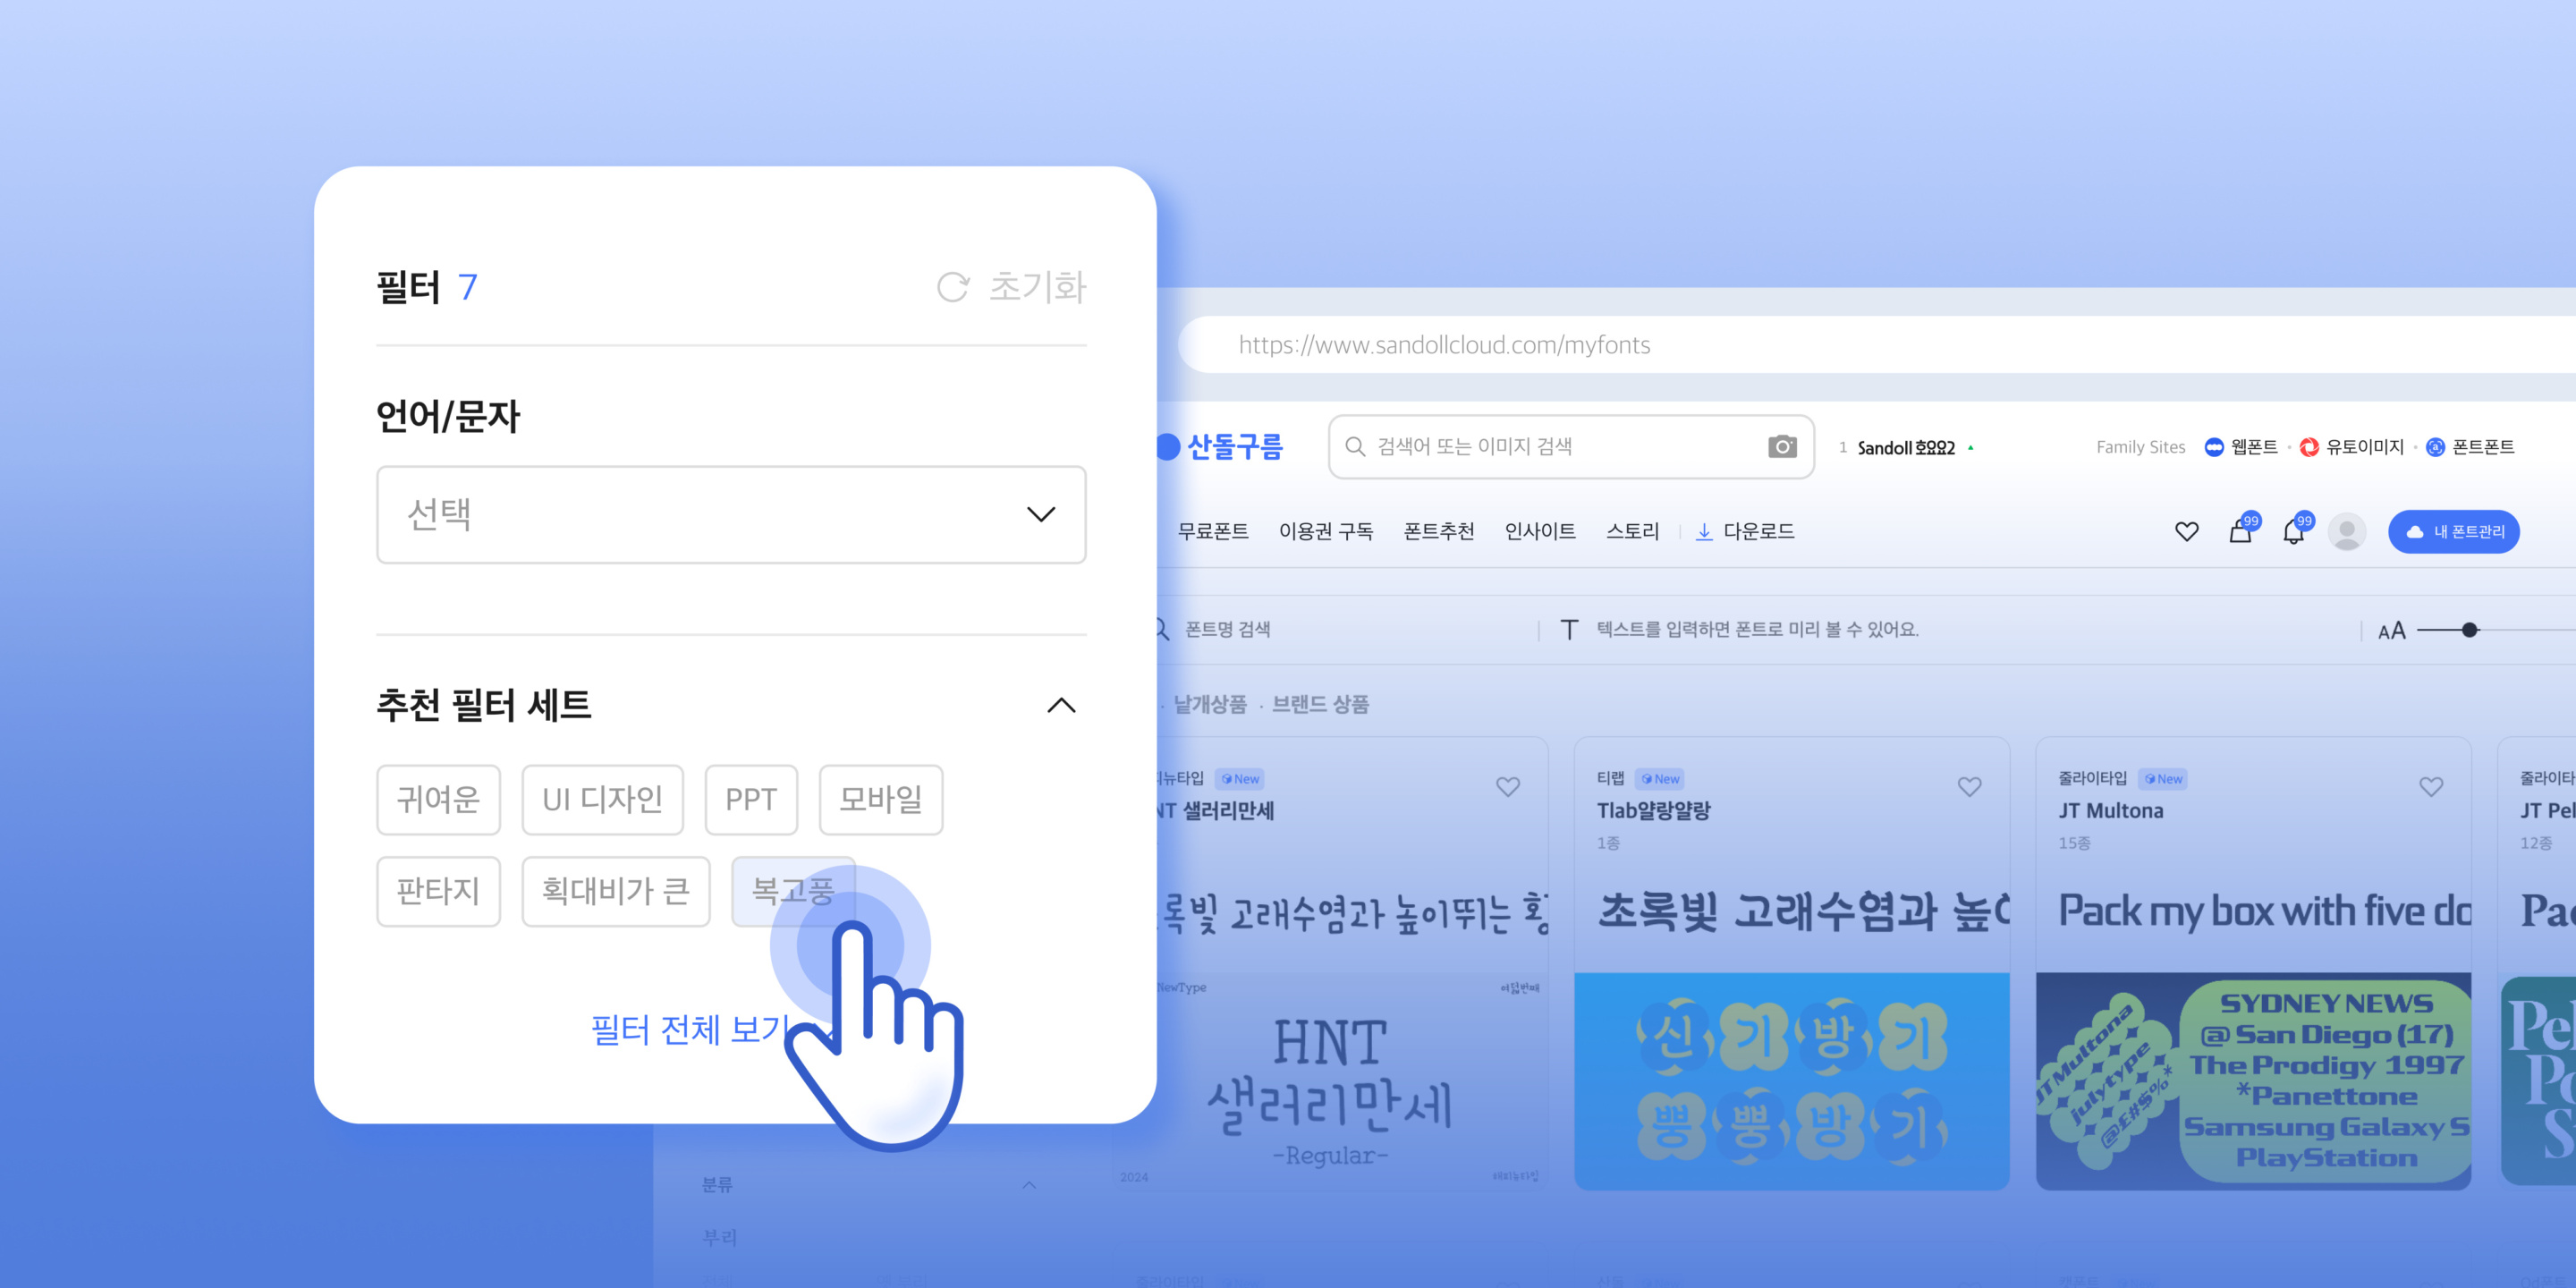
Task: Click the camera image search icon
Action: coord(1781,447)
